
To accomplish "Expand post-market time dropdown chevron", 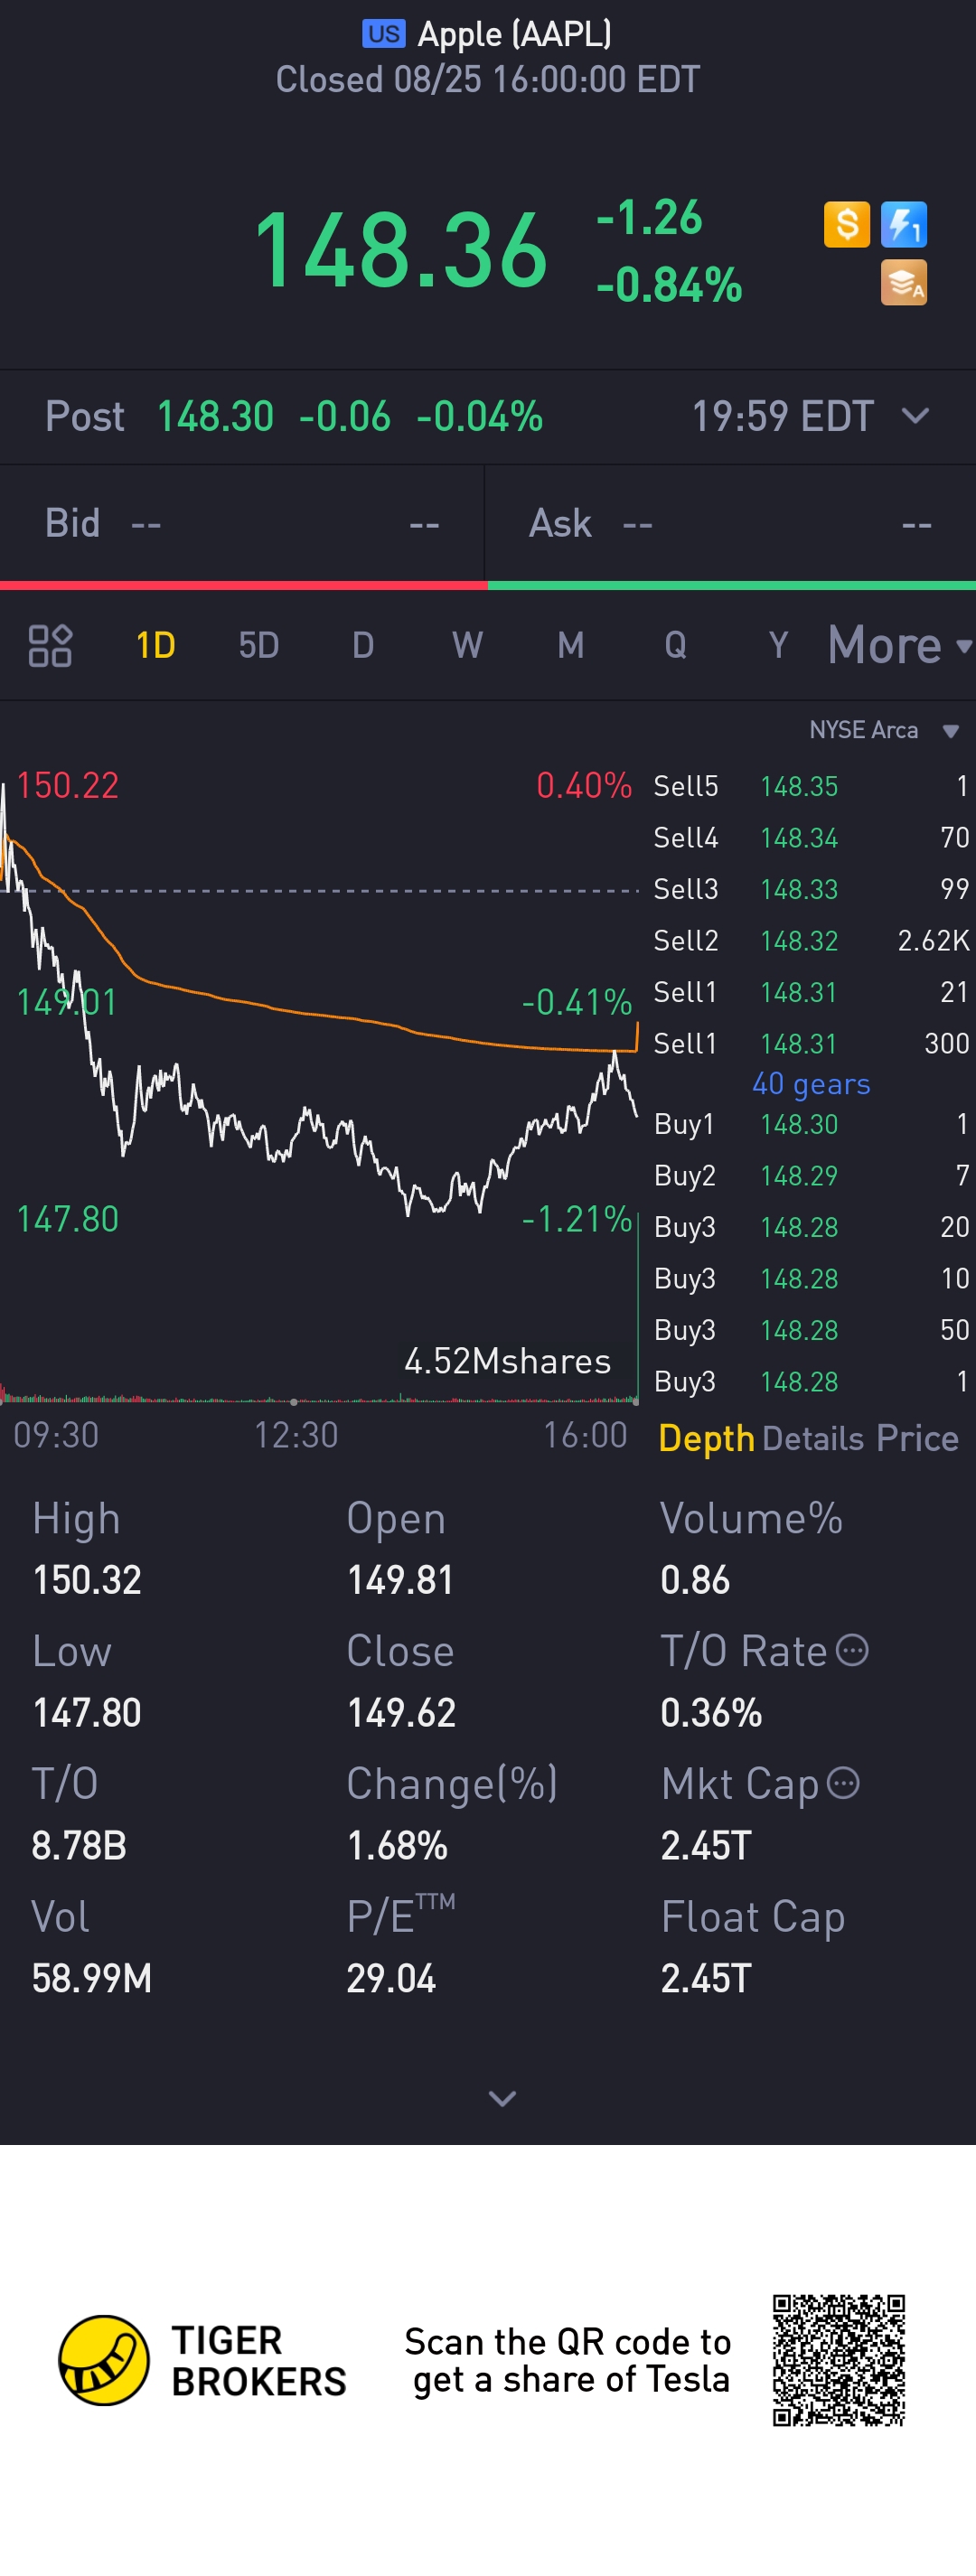I will [916, 416].
